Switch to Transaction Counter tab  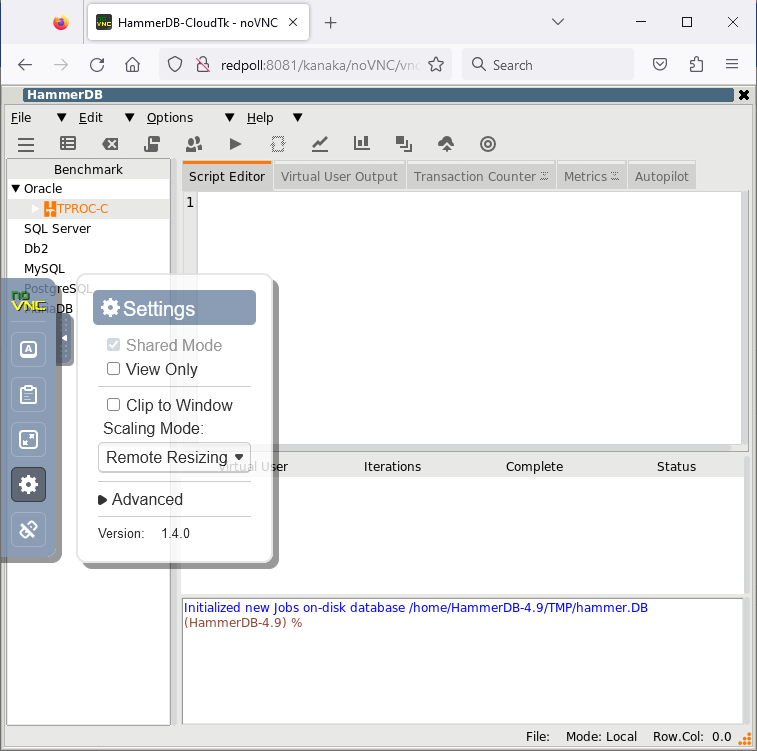(x=481, y=177)
